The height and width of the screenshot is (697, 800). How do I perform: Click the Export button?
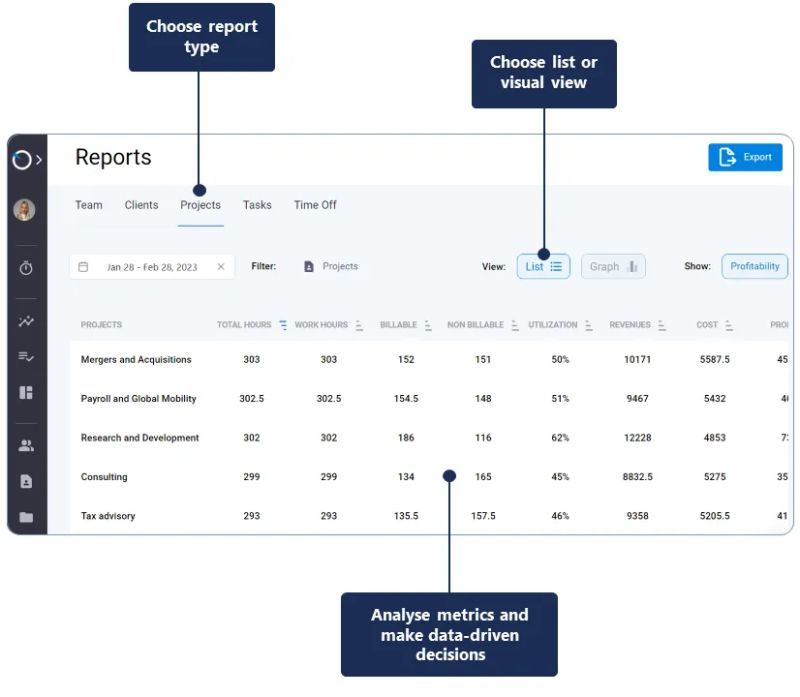745,157
